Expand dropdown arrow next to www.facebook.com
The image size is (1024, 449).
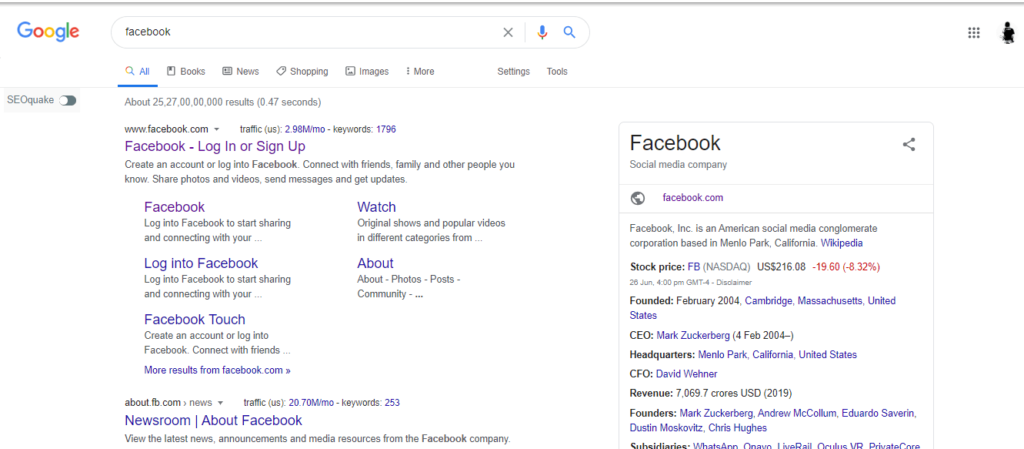217,129
